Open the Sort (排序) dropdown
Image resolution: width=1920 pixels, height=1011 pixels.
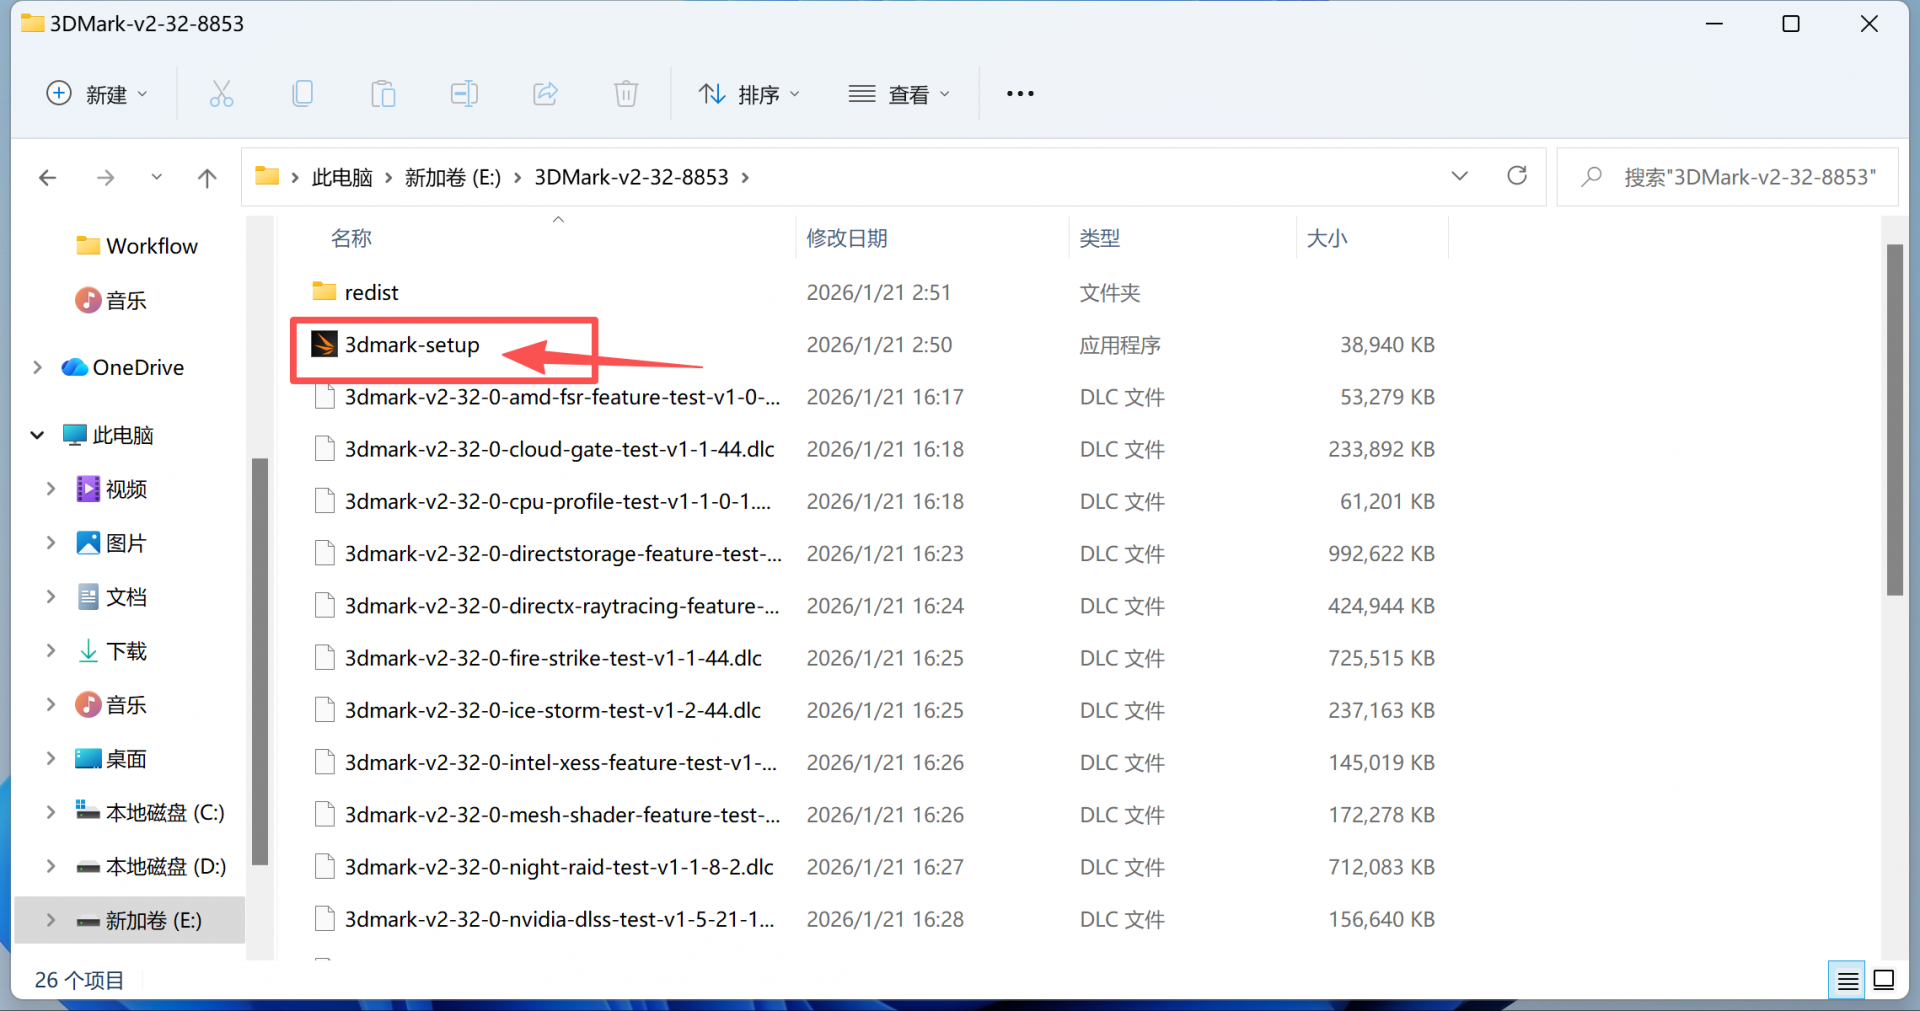click(749, 94)
